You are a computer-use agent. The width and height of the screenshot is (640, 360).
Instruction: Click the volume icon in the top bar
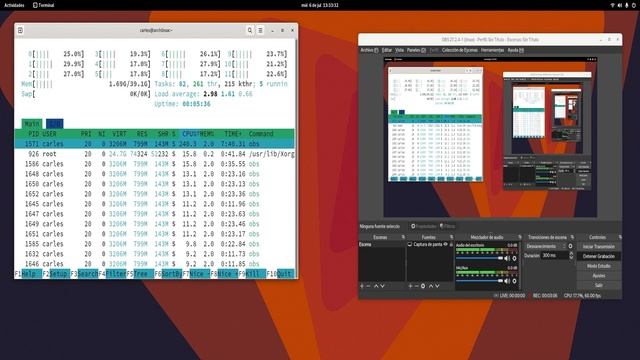tap(620, 5)
